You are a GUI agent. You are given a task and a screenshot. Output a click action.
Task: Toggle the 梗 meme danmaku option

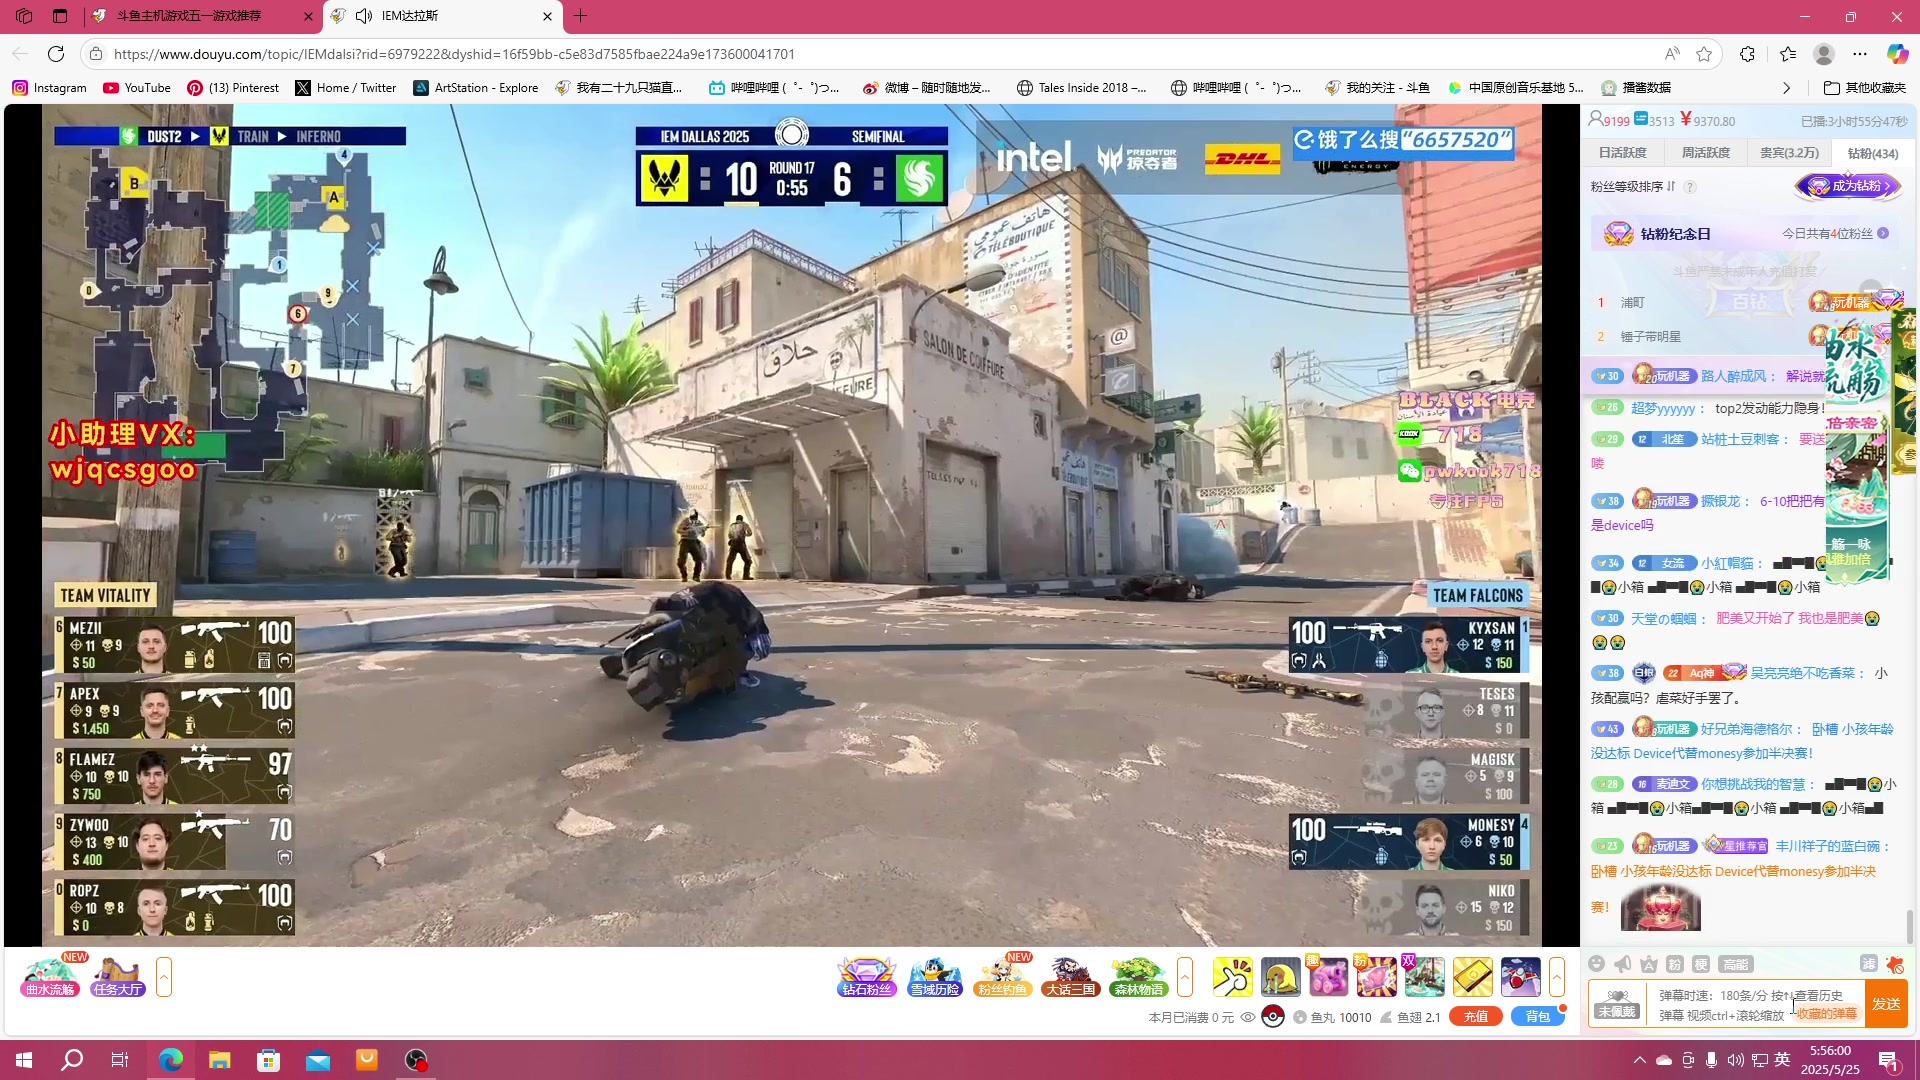(x=1701, y=964)
